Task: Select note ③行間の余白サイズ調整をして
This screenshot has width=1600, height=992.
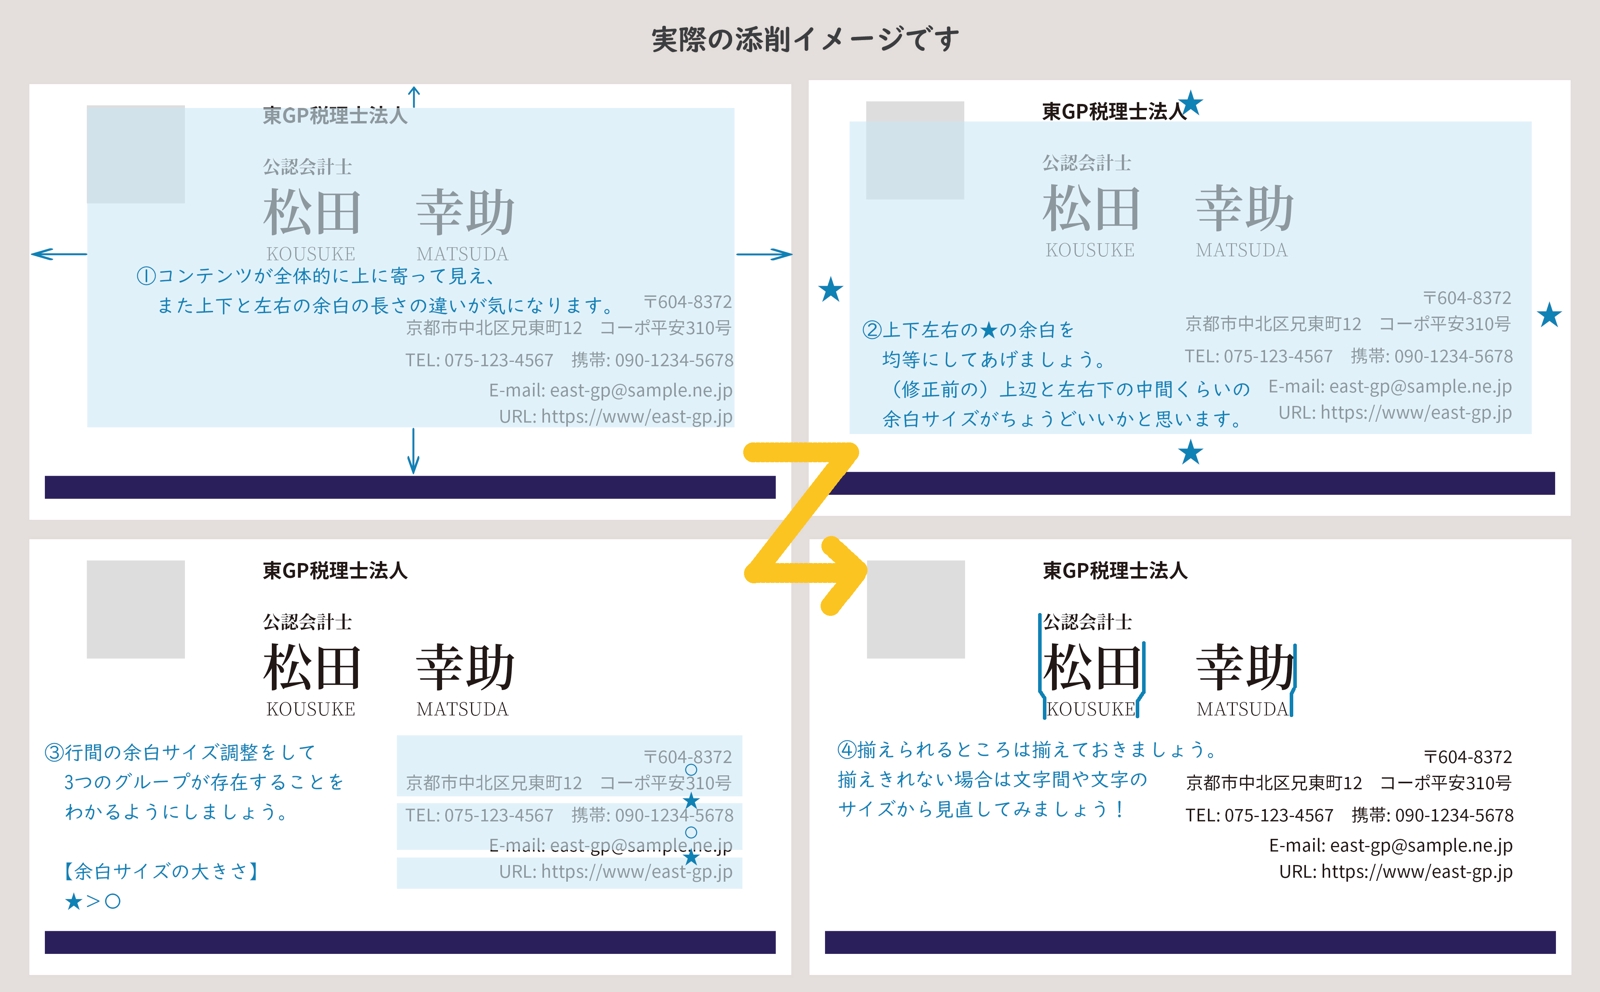Action: tap(180, 752)
